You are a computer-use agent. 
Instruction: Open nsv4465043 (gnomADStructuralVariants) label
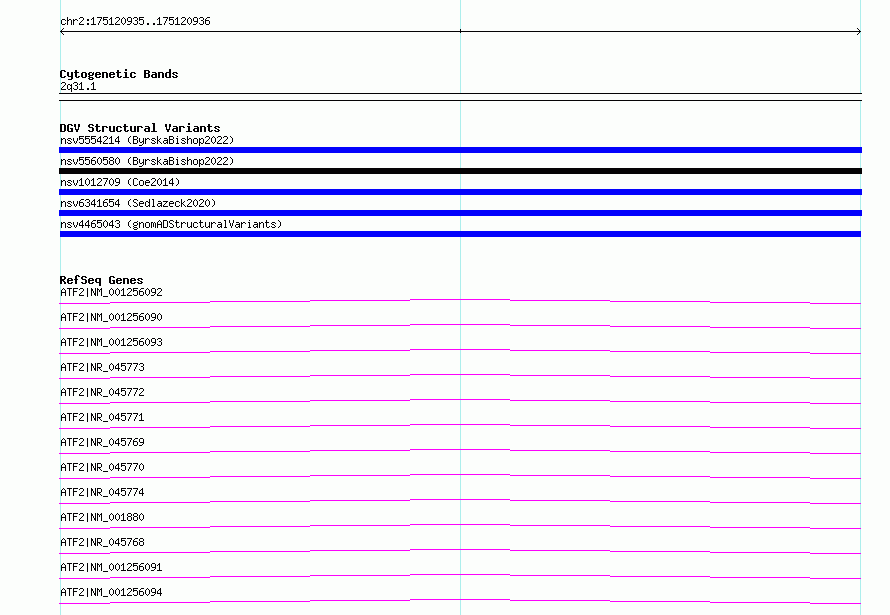171,224
